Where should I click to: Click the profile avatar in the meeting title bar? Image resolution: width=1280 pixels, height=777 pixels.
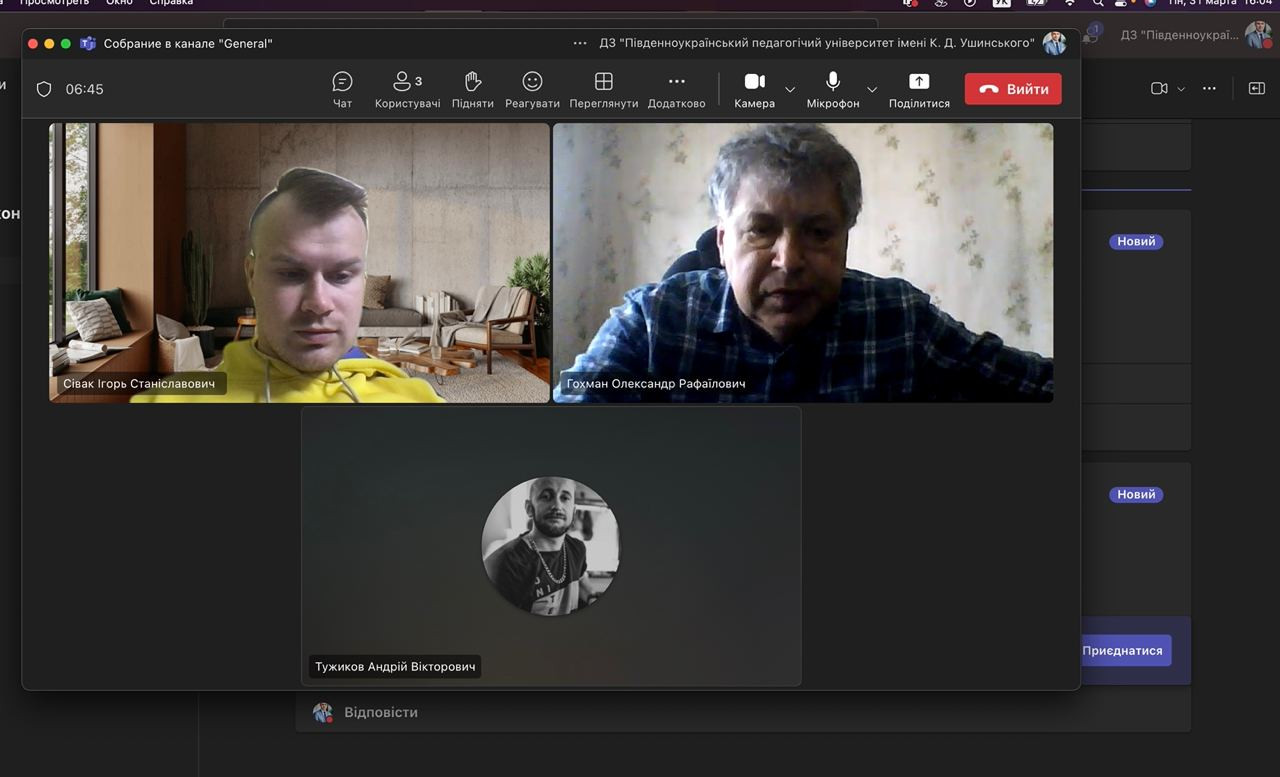pyautogui.click(x=1054, y=43)
